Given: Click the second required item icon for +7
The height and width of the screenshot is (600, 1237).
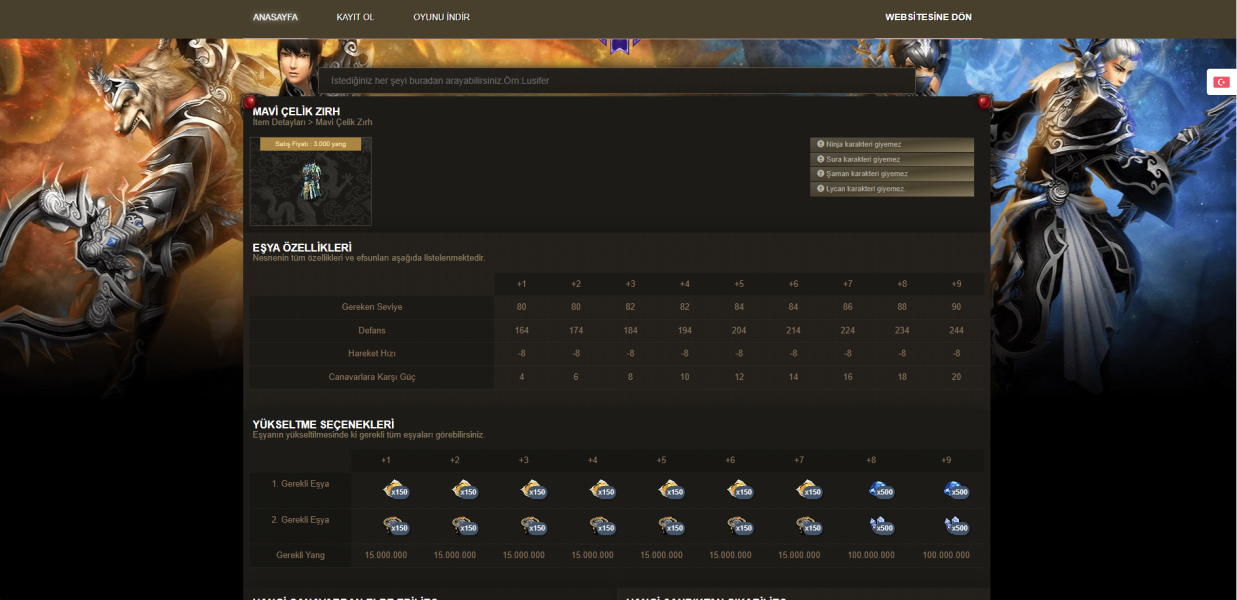Looking at the screenshot, I should 808,525.
